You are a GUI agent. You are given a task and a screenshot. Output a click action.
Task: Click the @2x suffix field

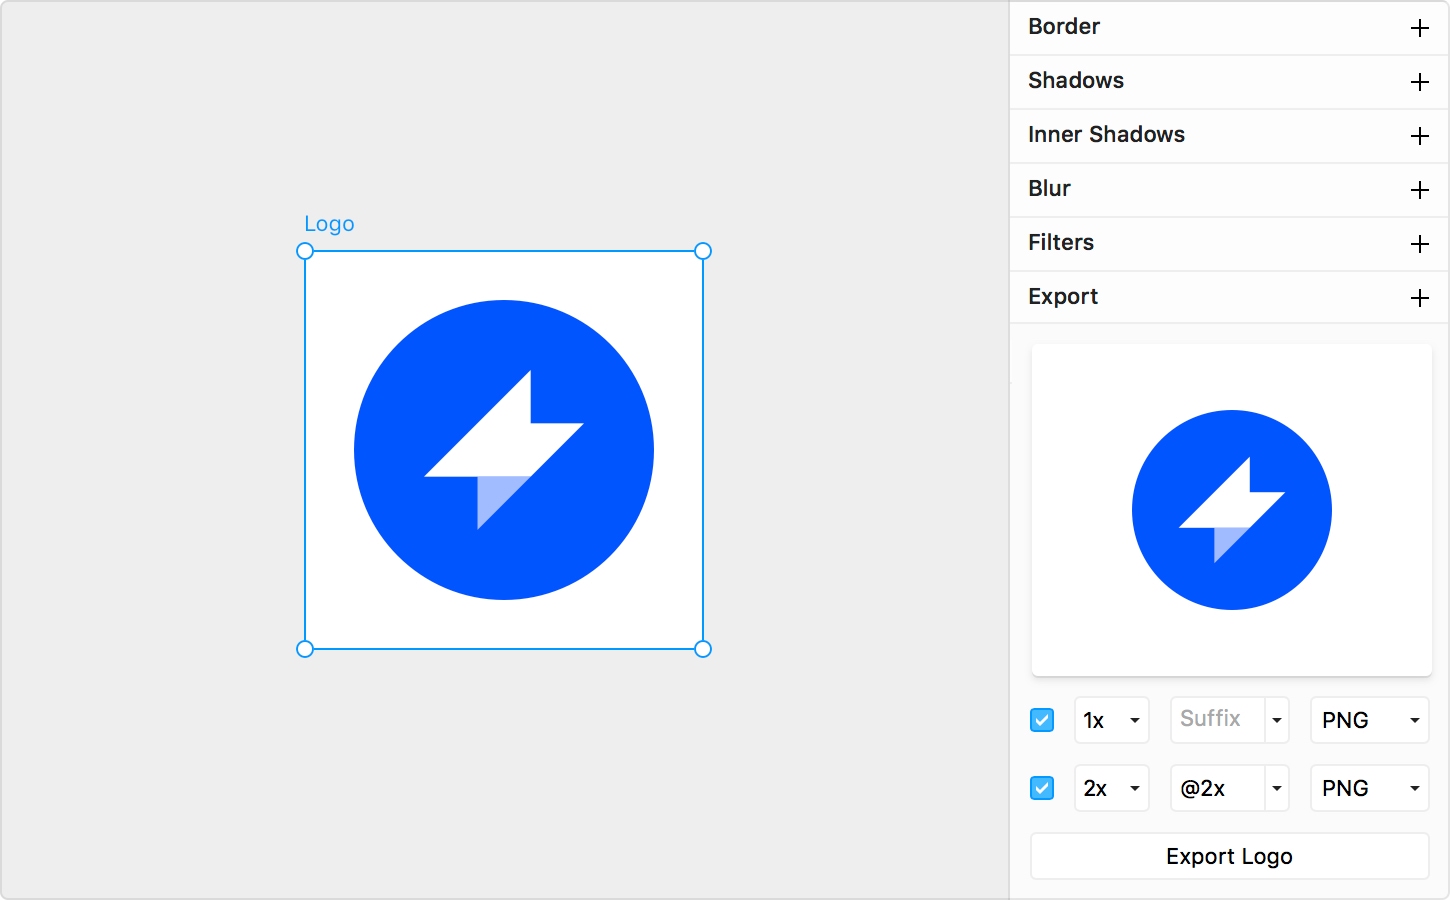pos(1218,788)
